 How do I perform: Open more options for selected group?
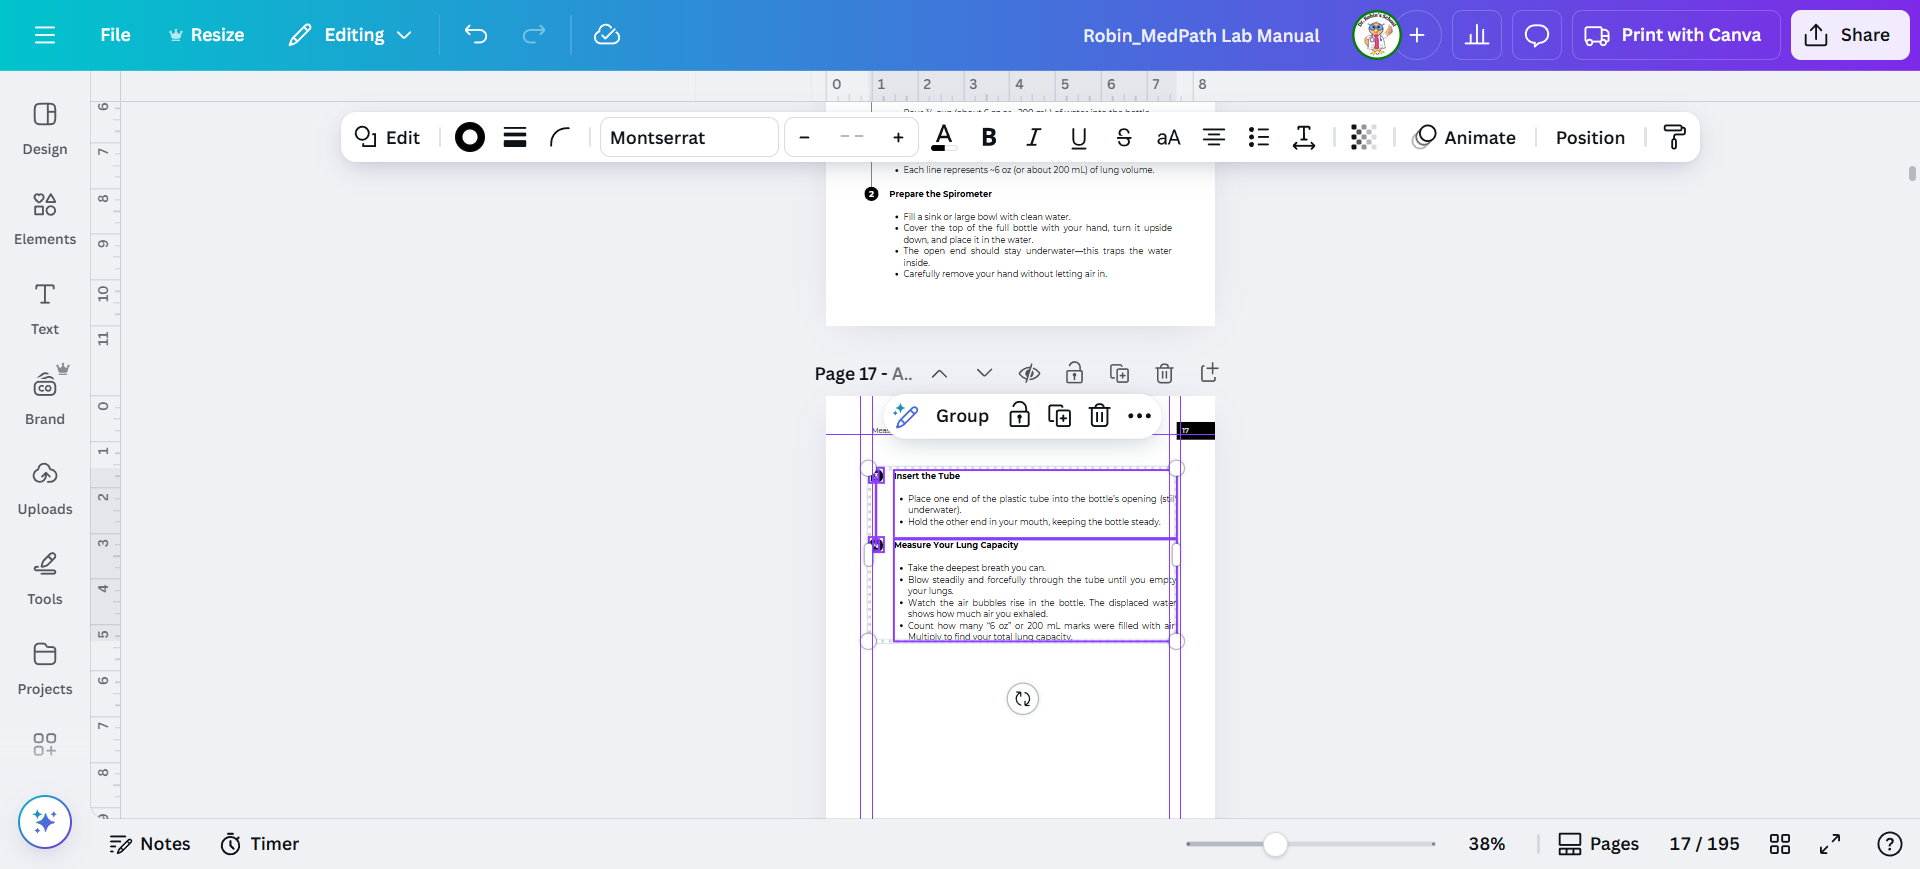[1139, 416]
